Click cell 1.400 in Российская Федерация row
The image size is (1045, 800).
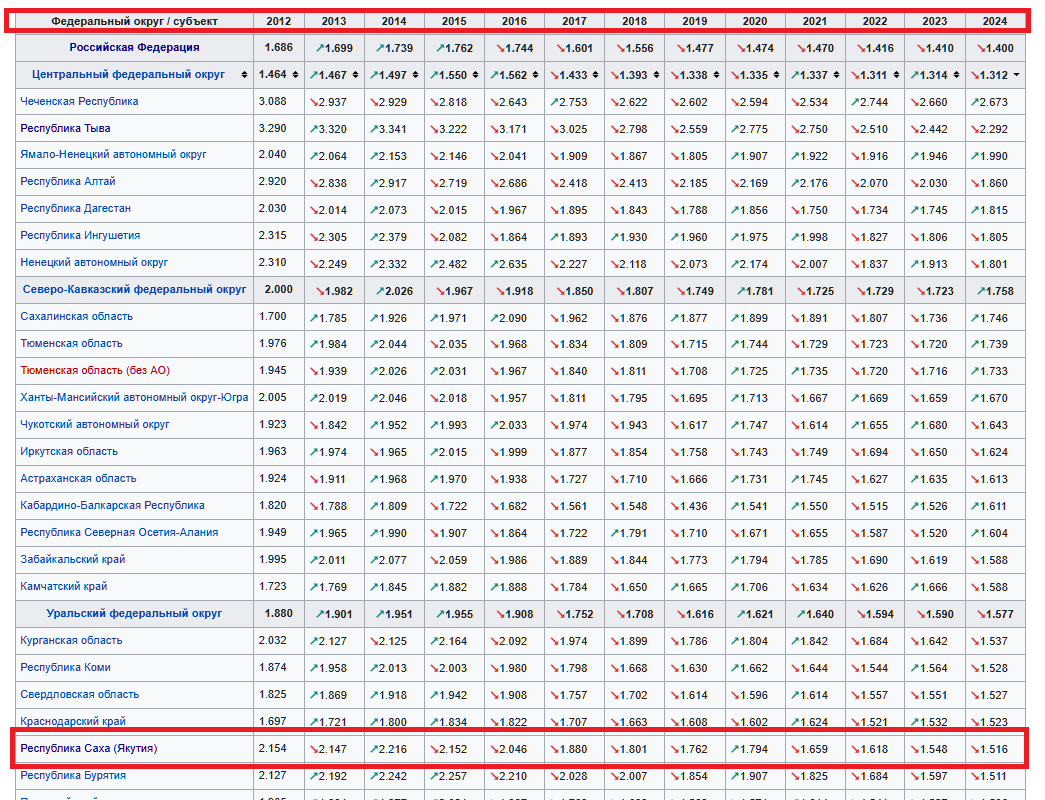click(995, 48)
